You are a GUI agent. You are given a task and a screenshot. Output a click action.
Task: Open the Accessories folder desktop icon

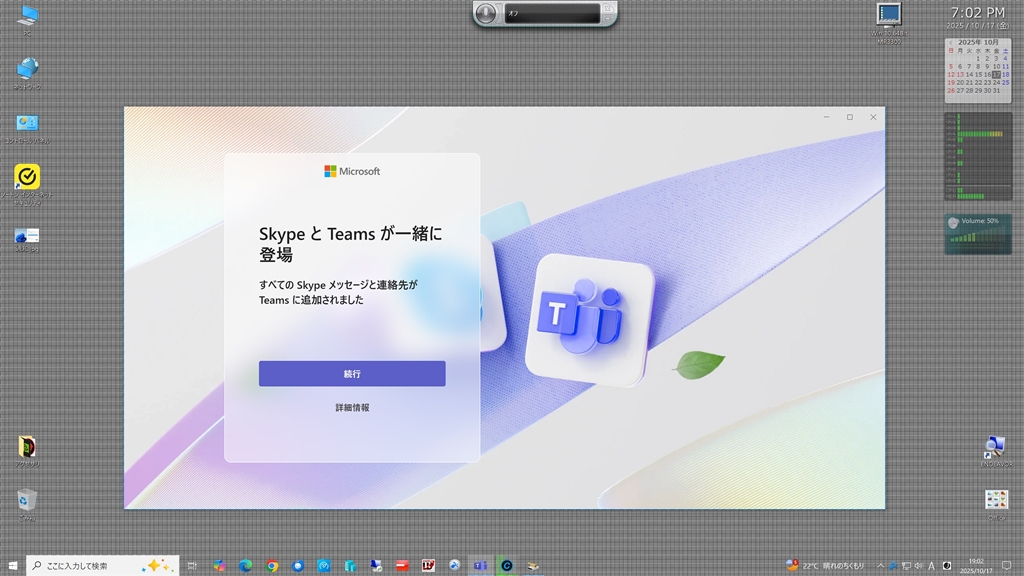tap(27, 451)
